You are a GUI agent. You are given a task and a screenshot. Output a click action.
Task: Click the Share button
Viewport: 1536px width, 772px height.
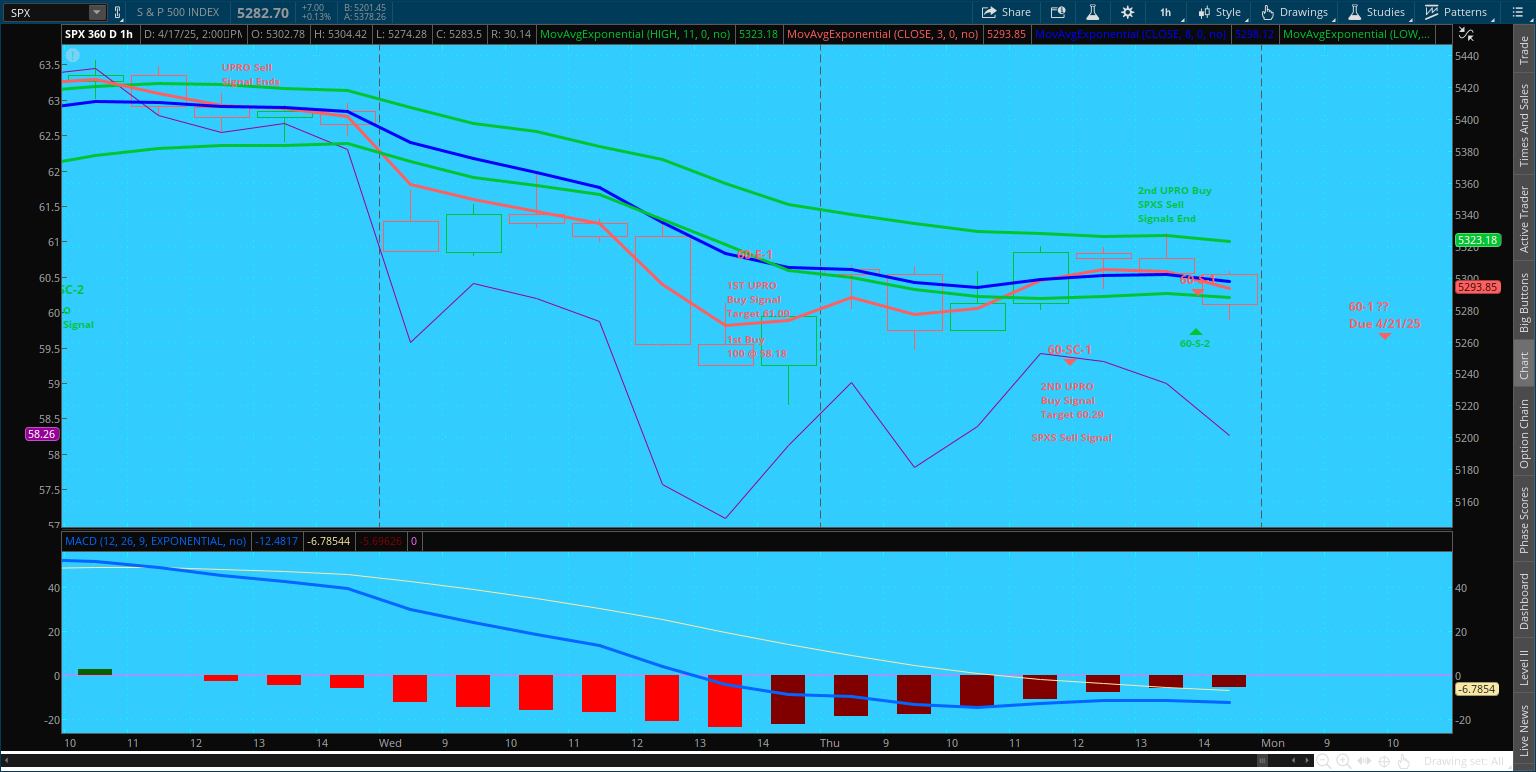tap(1006, 12)
